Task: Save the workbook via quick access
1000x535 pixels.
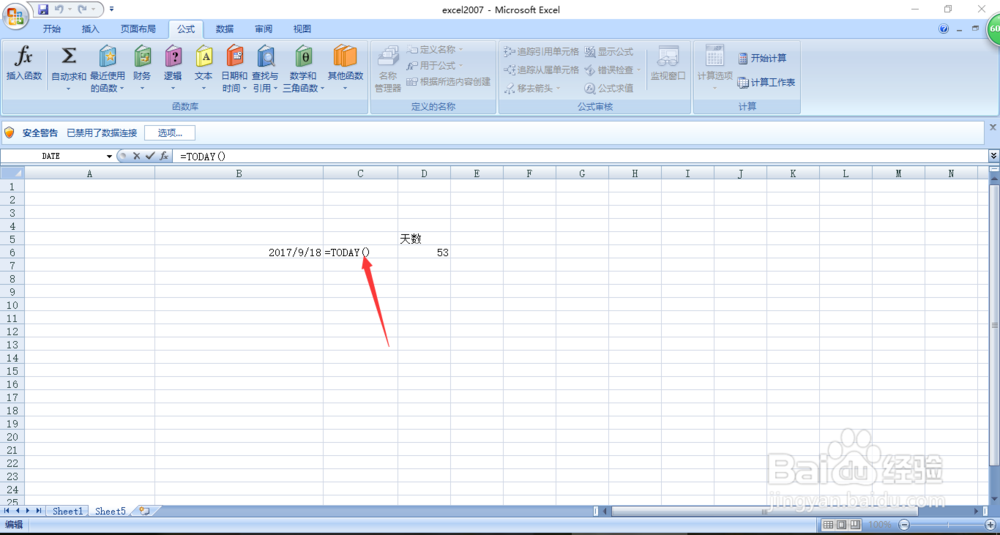Action: [43, 10]
